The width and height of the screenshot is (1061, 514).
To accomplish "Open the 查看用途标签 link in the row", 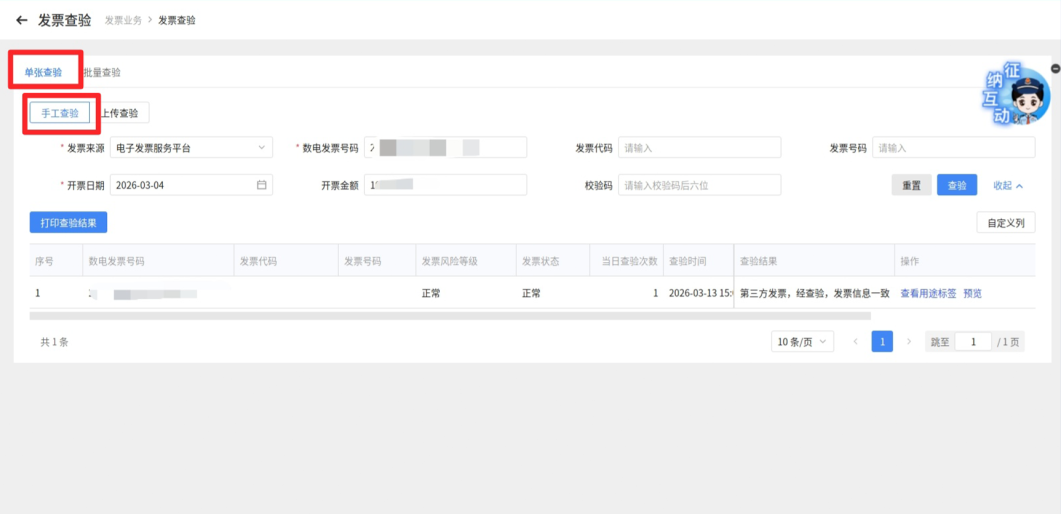I will [928, 294].
